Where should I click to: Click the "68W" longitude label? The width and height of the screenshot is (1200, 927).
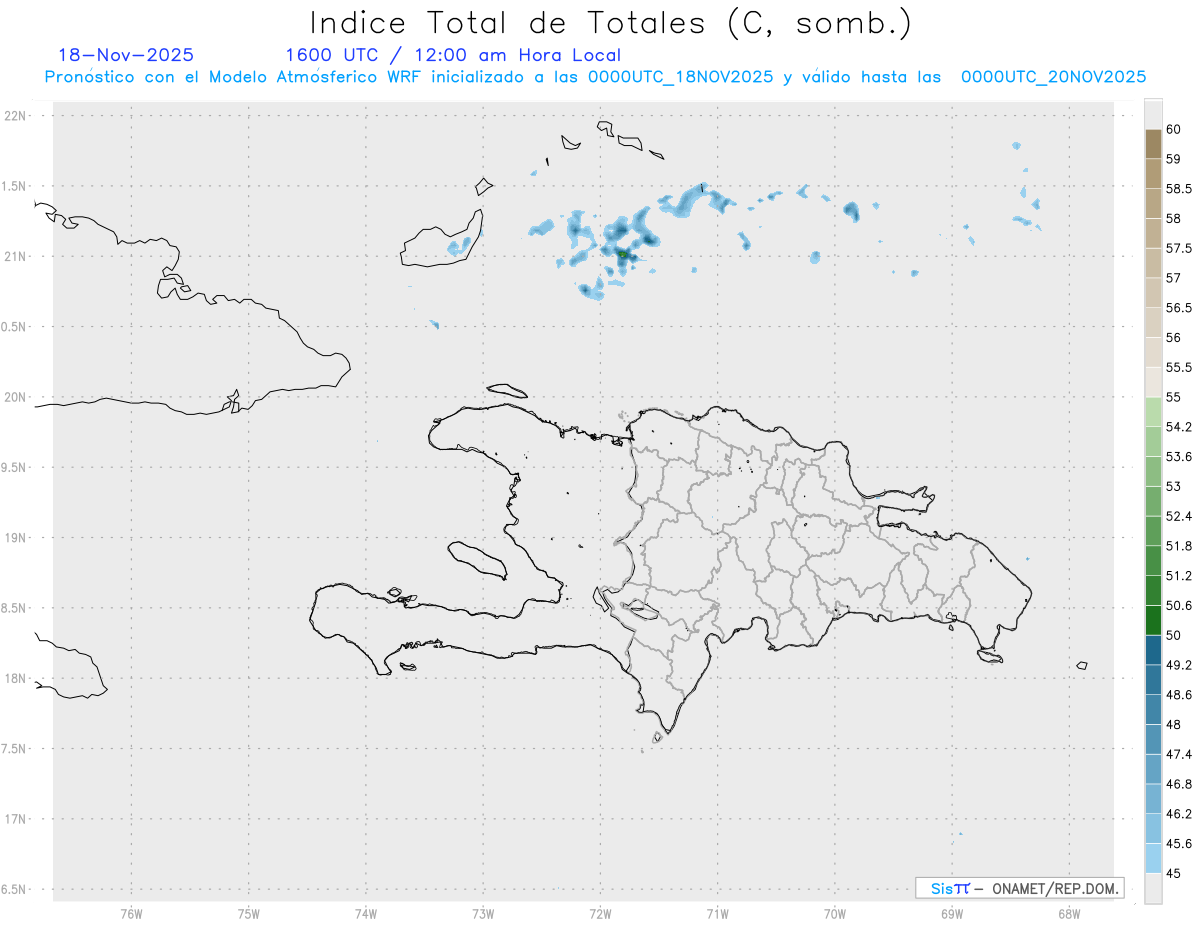point(1069,913)
